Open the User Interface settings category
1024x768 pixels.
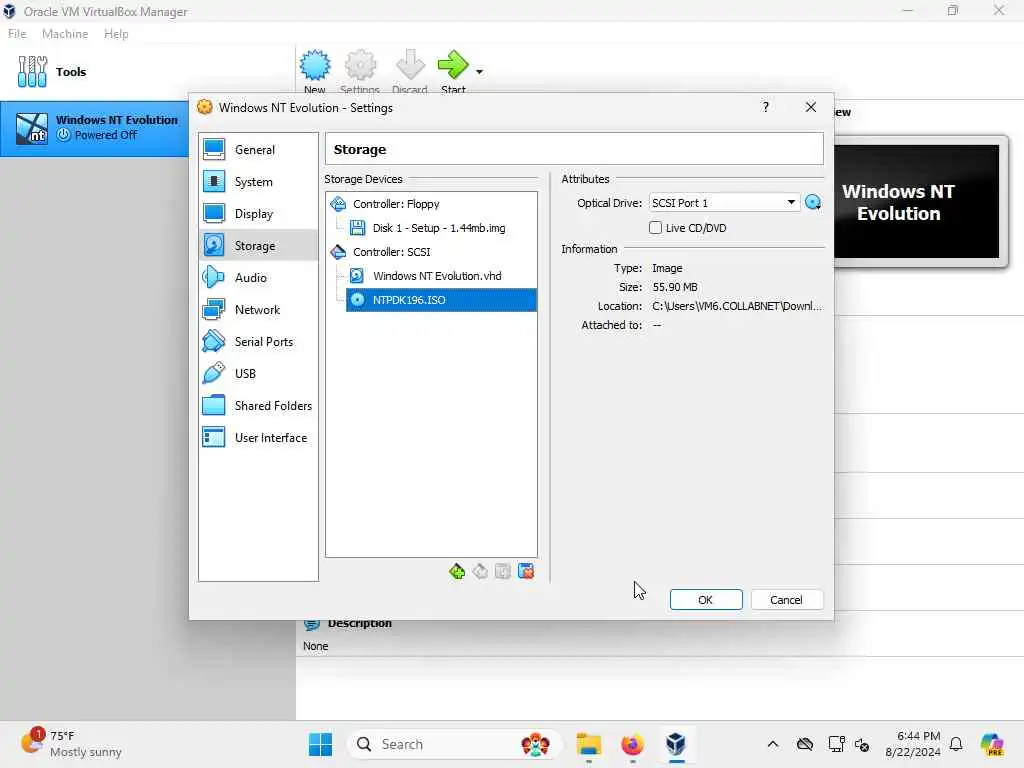pos(258,438)
